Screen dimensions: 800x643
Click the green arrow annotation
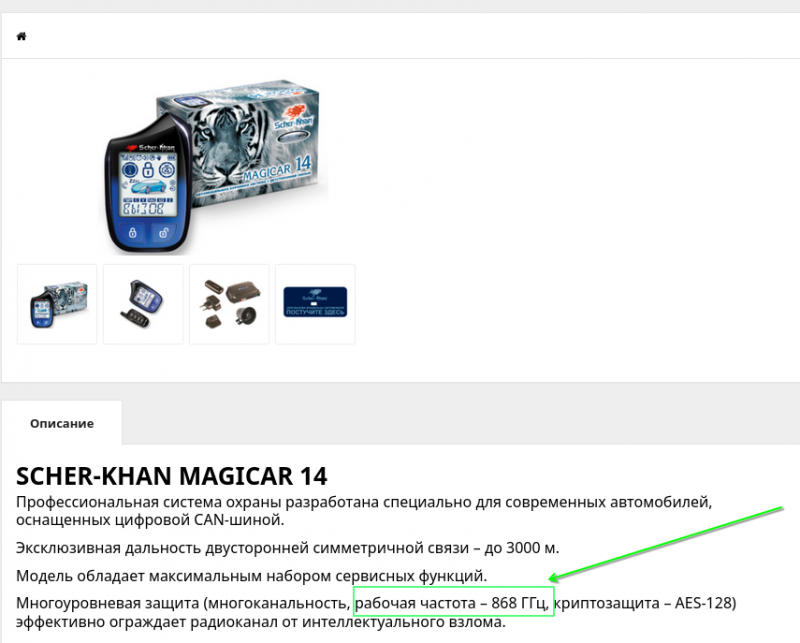coord(665,544)
